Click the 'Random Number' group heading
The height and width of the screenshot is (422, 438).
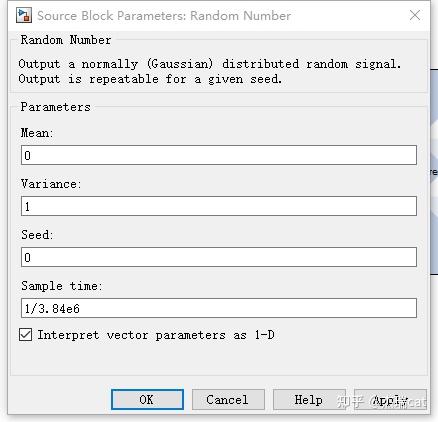pos(66,40)
